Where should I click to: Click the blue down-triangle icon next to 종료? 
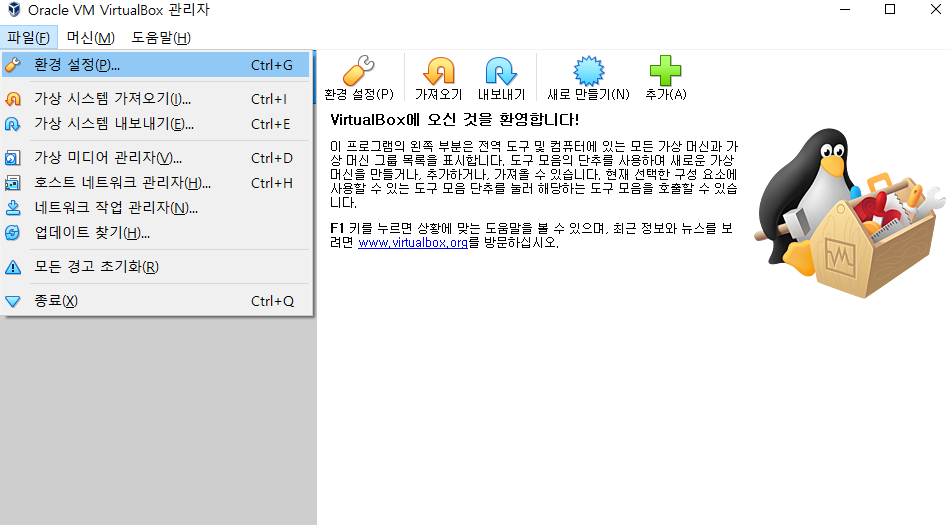click(13, 301)
